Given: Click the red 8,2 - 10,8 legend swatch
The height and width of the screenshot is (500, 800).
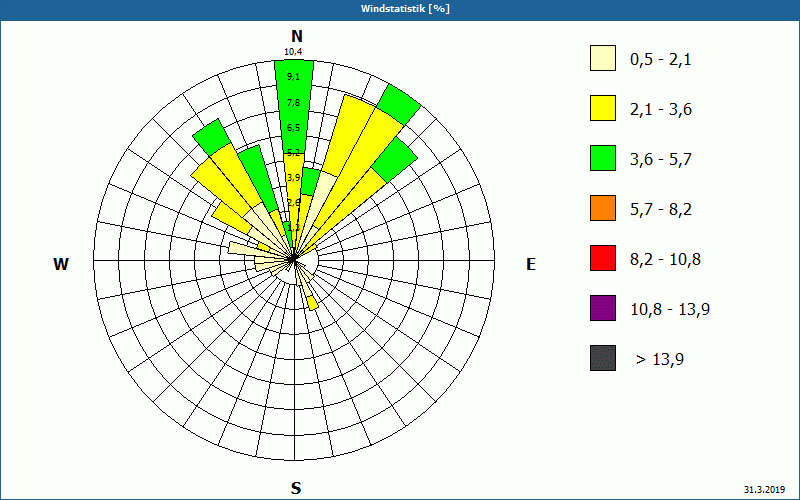Looking at the screenshot, I should tap(603, 258).
